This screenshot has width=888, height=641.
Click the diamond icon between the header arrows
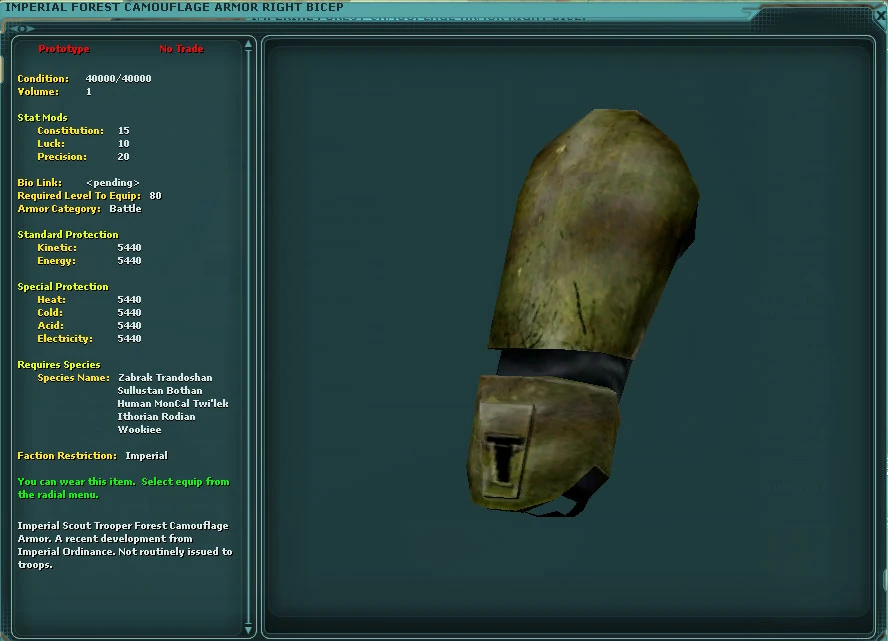[22, 28]
